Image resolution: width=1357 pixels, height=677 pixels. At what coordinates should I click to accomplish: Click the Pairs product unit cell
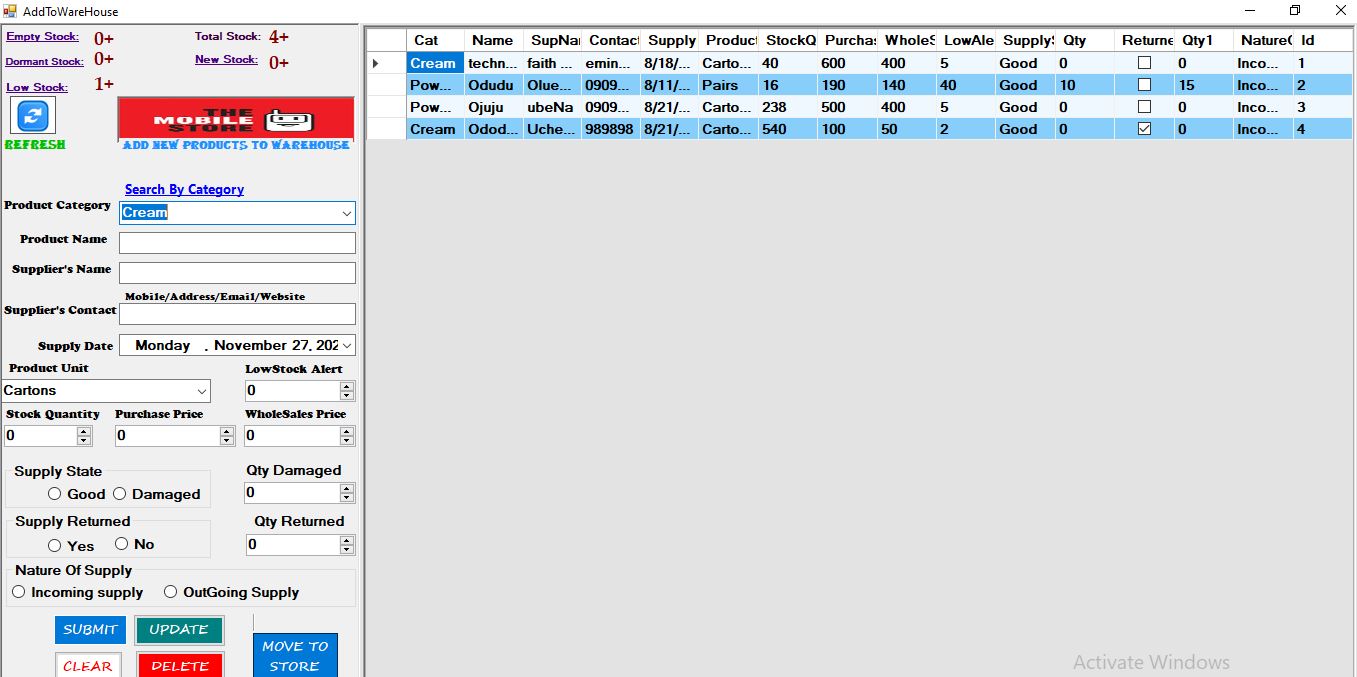(x=728, y=85)
